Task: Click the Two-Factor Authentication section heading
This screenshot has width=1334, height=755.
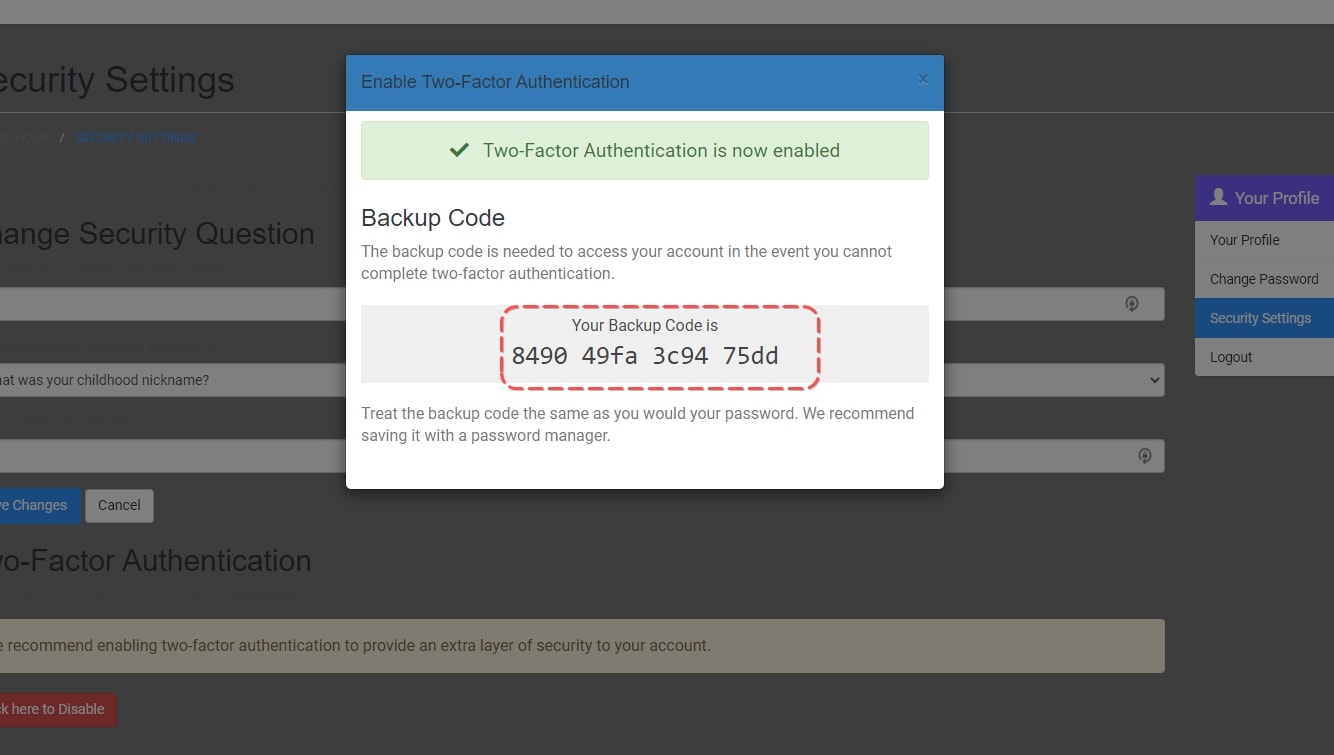Action: click(155, 560)
